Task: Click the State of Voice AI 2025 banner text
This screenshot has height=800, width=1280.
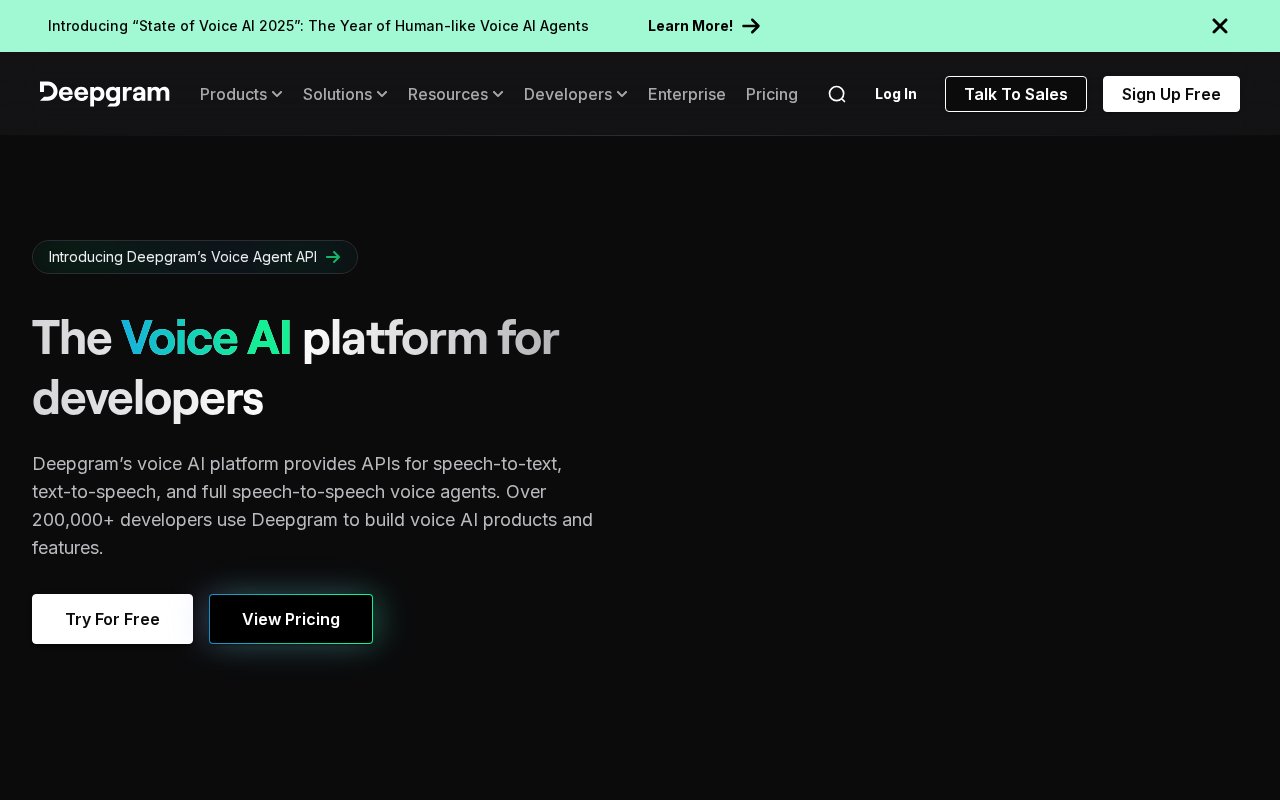Action: coord(318,26)
